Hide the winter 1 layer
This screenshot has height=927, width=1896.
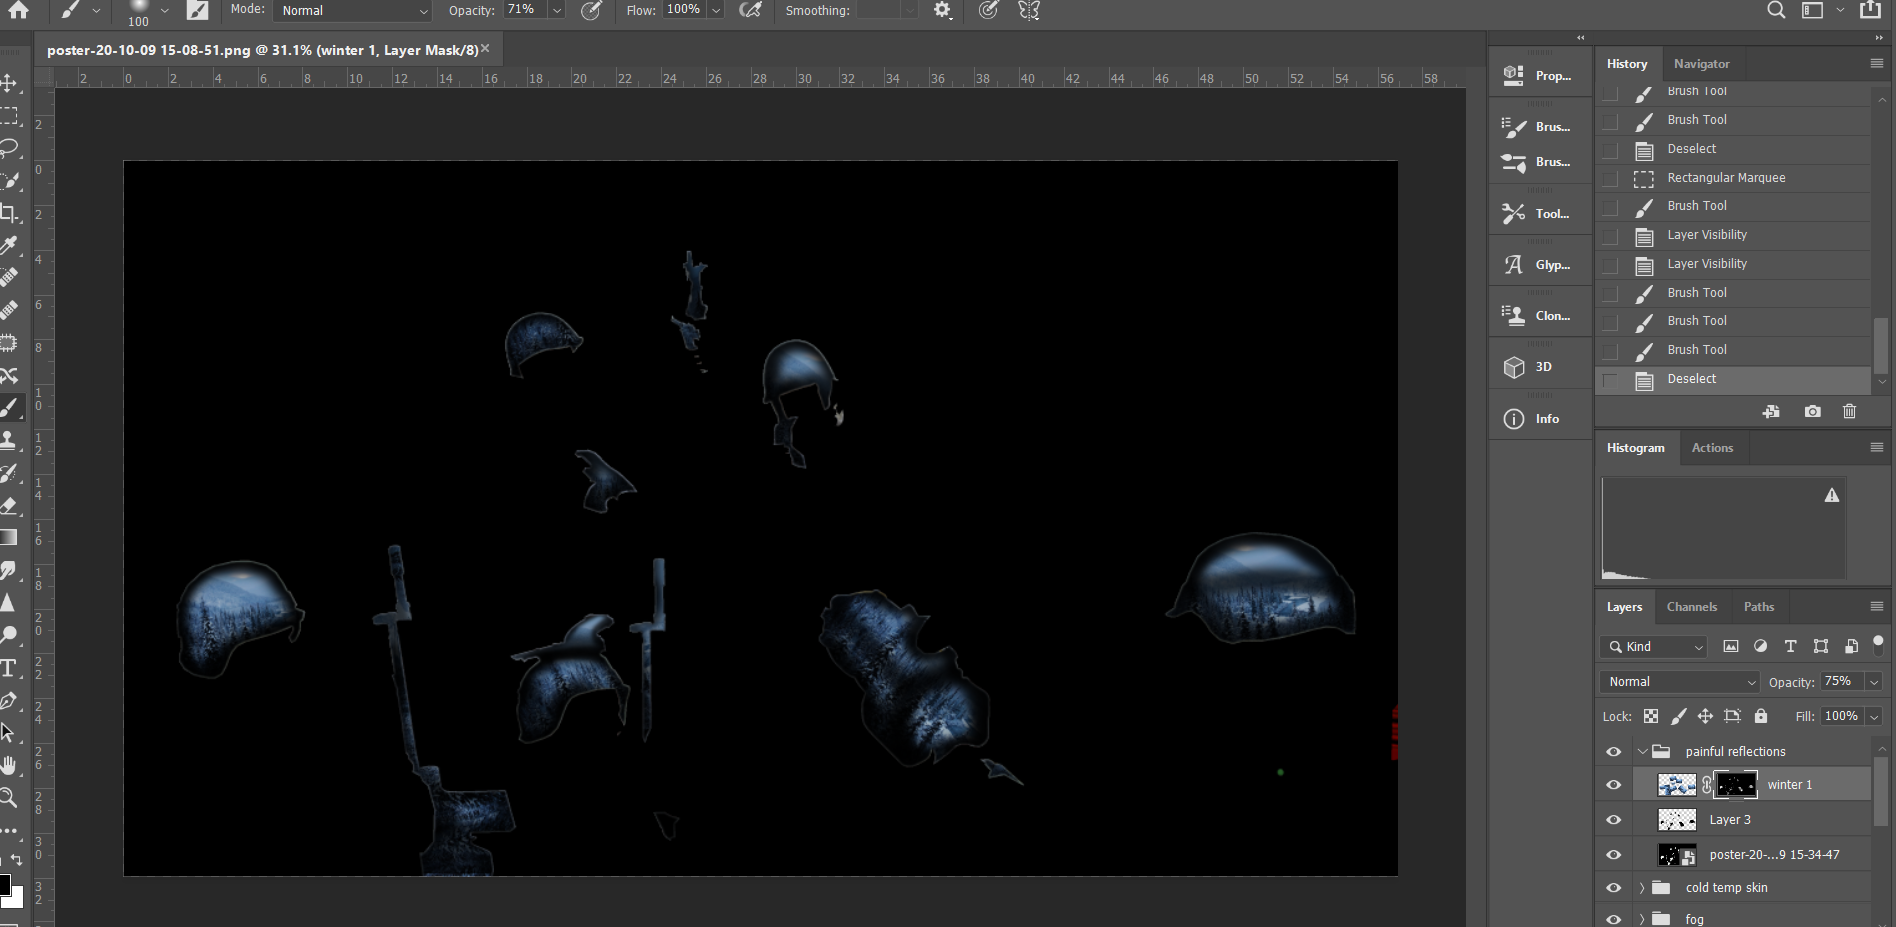tap(1613, 785)
